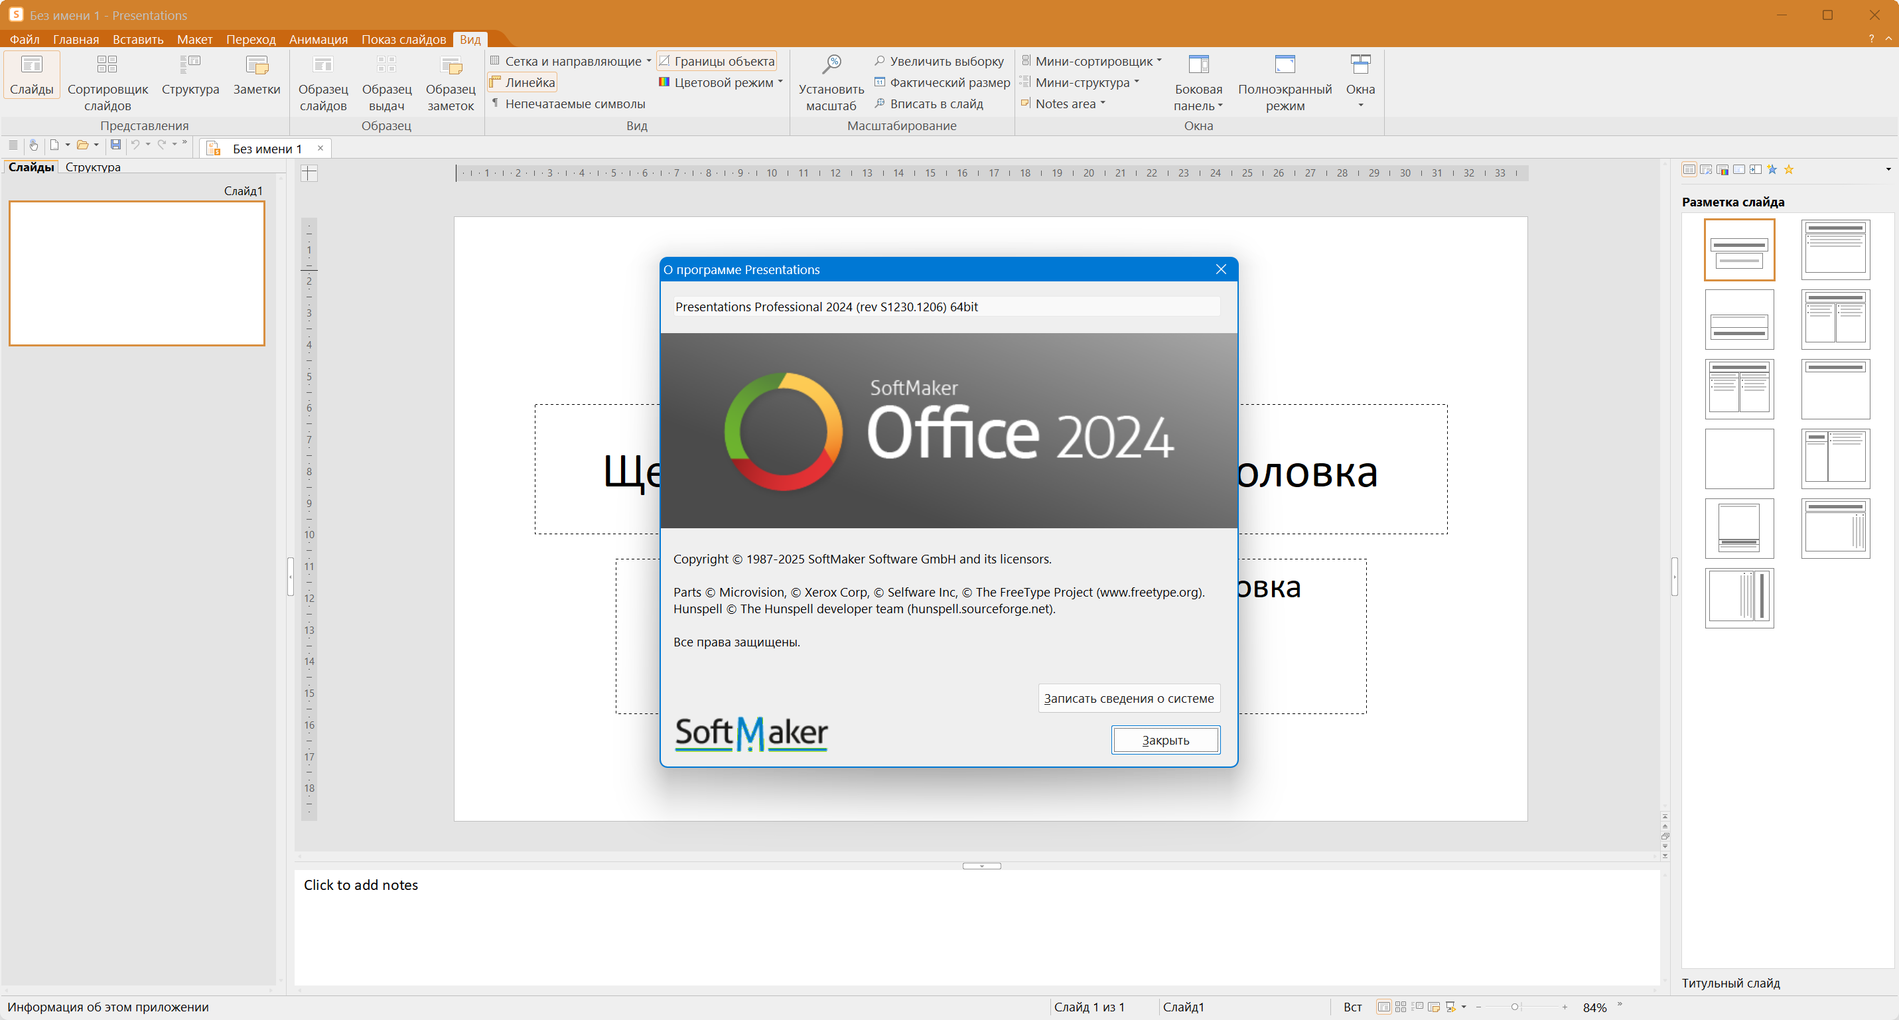The image size is (1899, 1020).
Task: Switch to the Главная ribbon tab
Action: pos(76,39)
